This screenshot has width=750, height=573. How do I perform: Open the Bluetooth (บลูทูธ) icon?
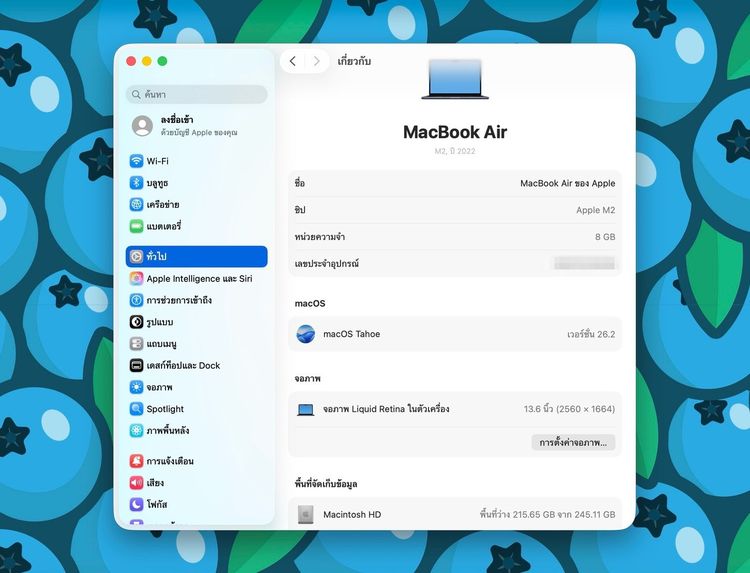click(x=136, y=183)
